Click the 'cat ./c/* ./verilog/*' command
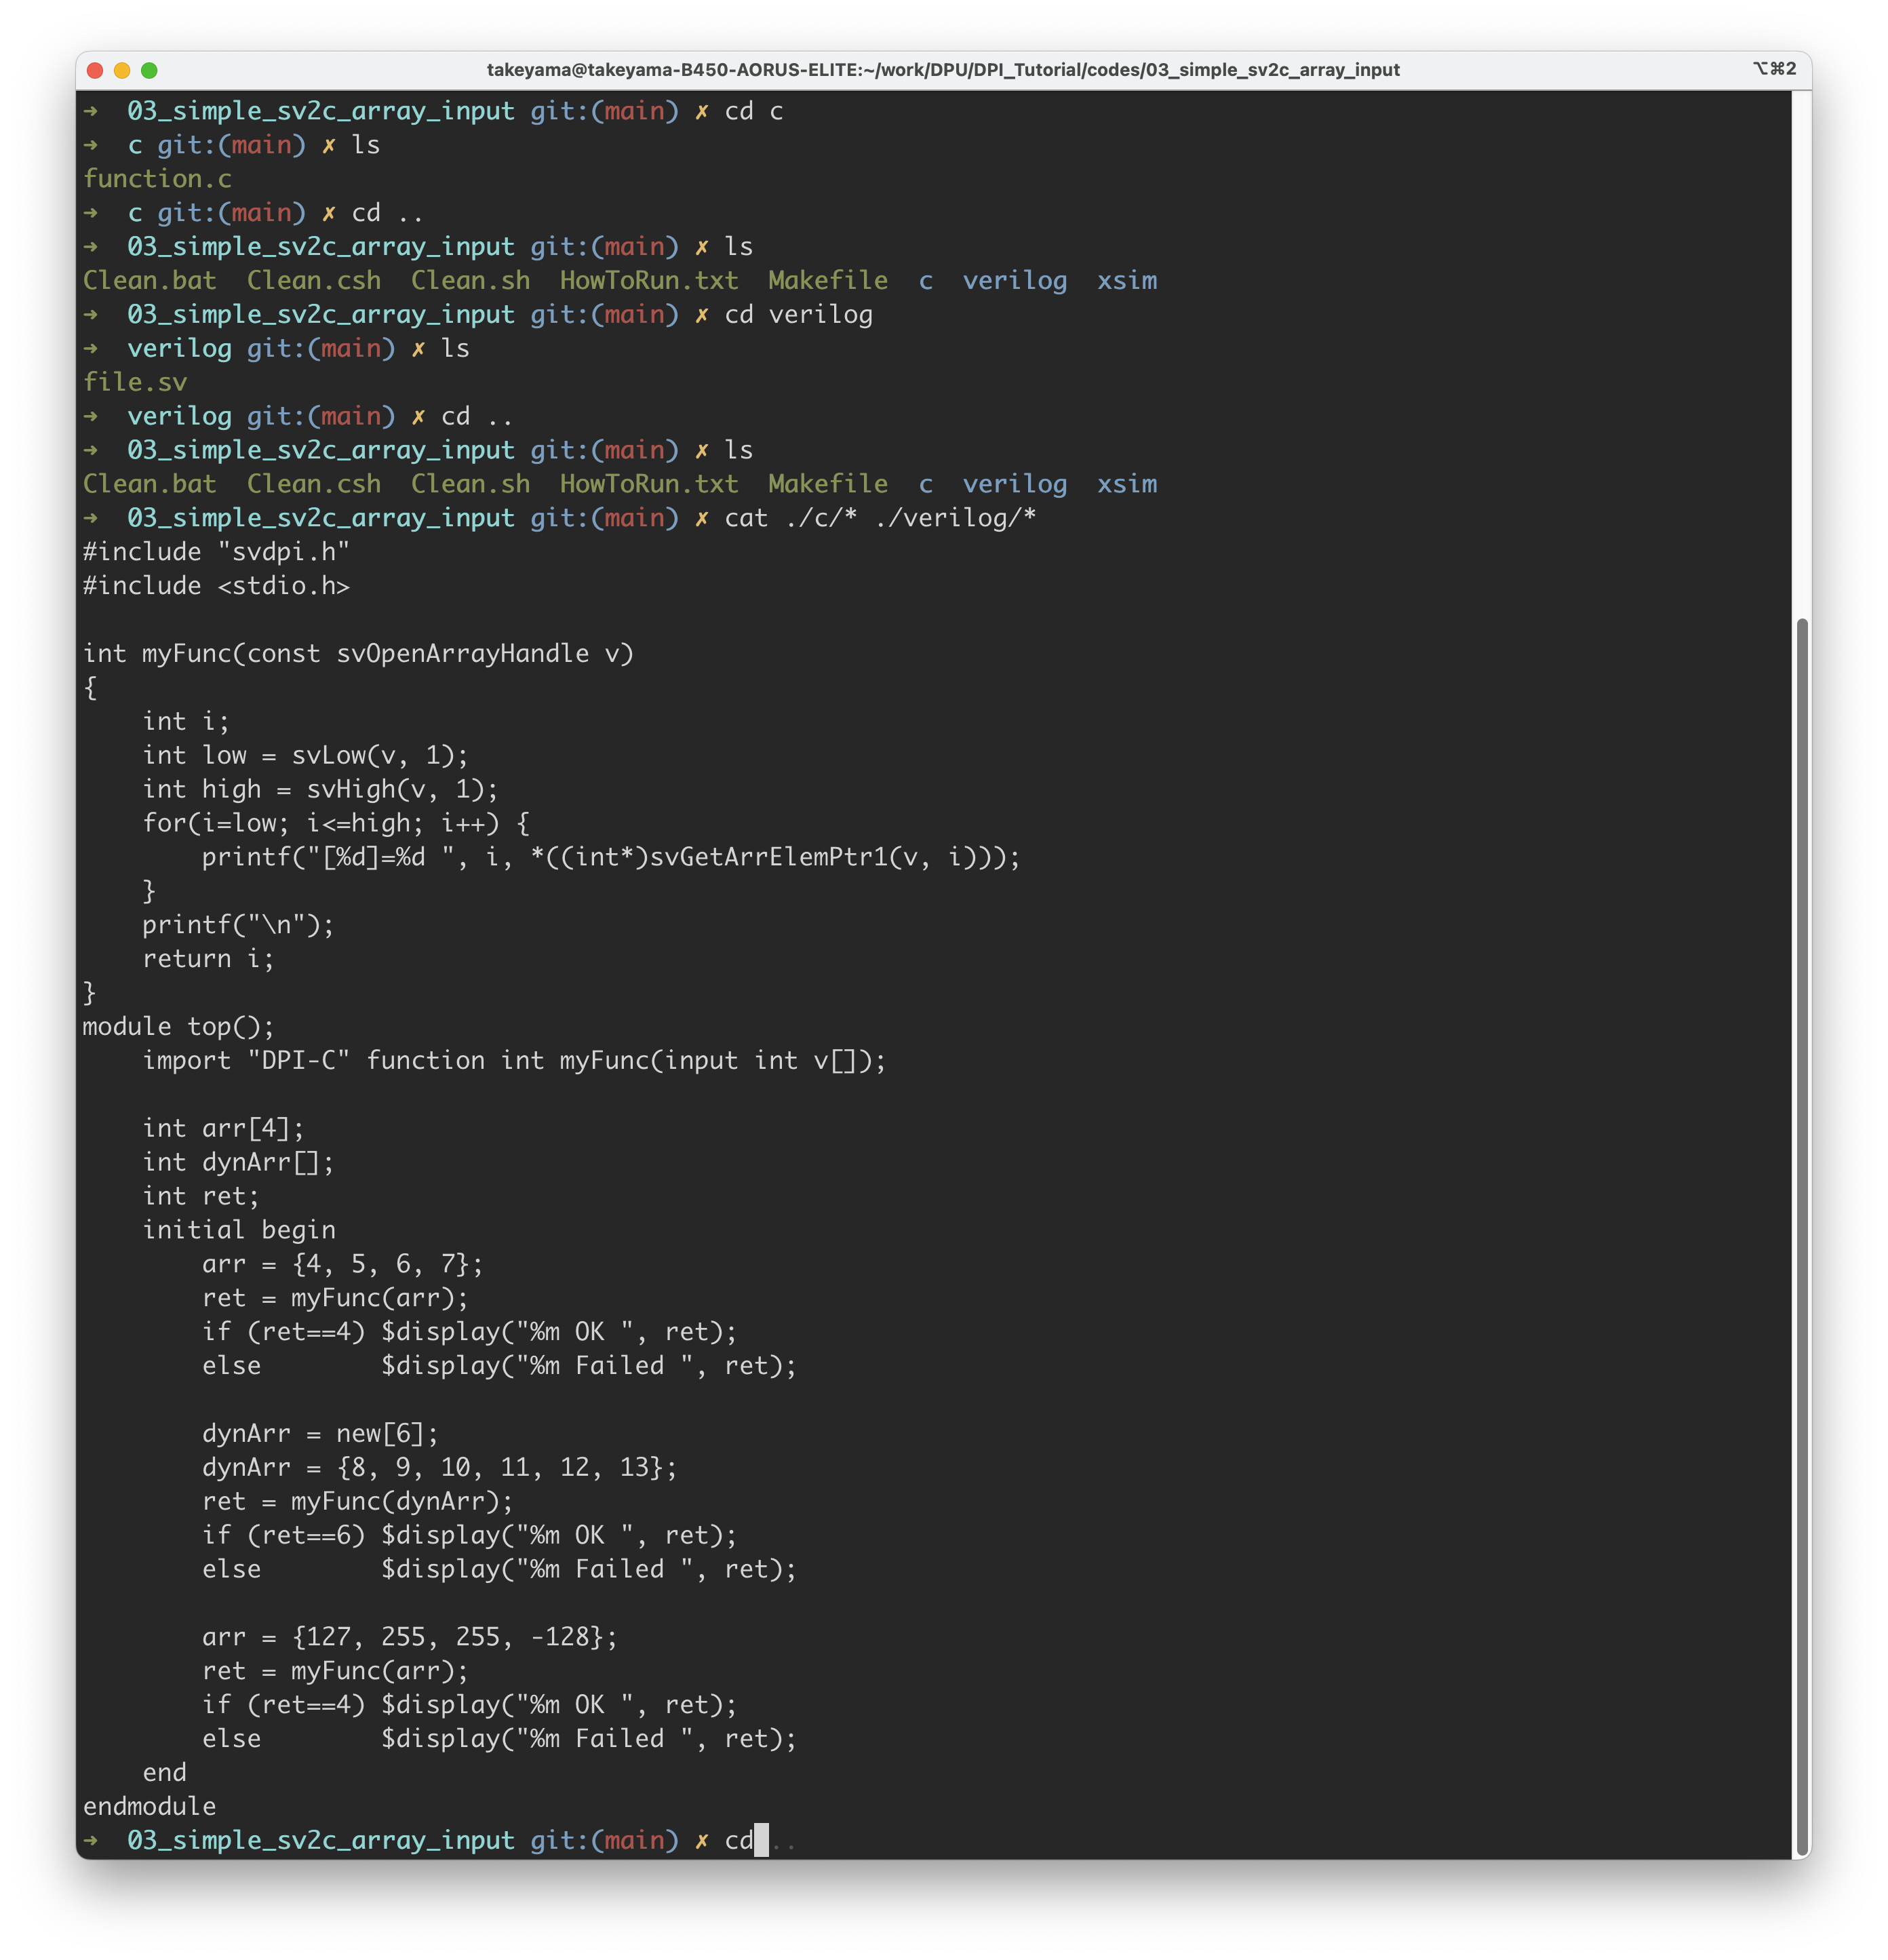Viewport: 1888px width, 1960px height. 880,518
